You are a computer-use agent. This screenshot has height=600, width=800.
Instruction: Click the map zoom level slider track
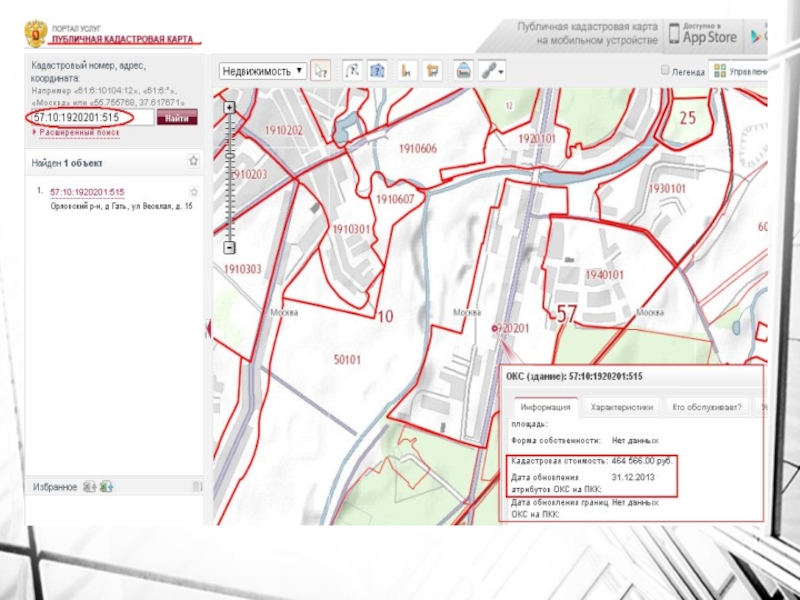(x=230, y=175)
